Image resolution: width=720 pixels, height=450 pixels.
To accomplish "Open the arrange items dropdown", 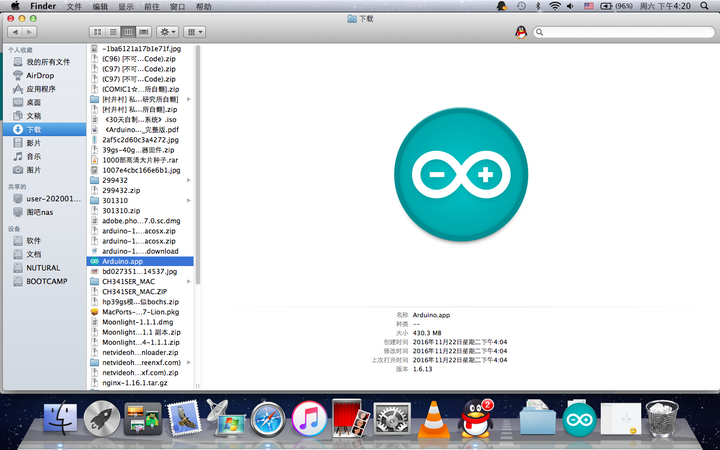I will 194,32.
